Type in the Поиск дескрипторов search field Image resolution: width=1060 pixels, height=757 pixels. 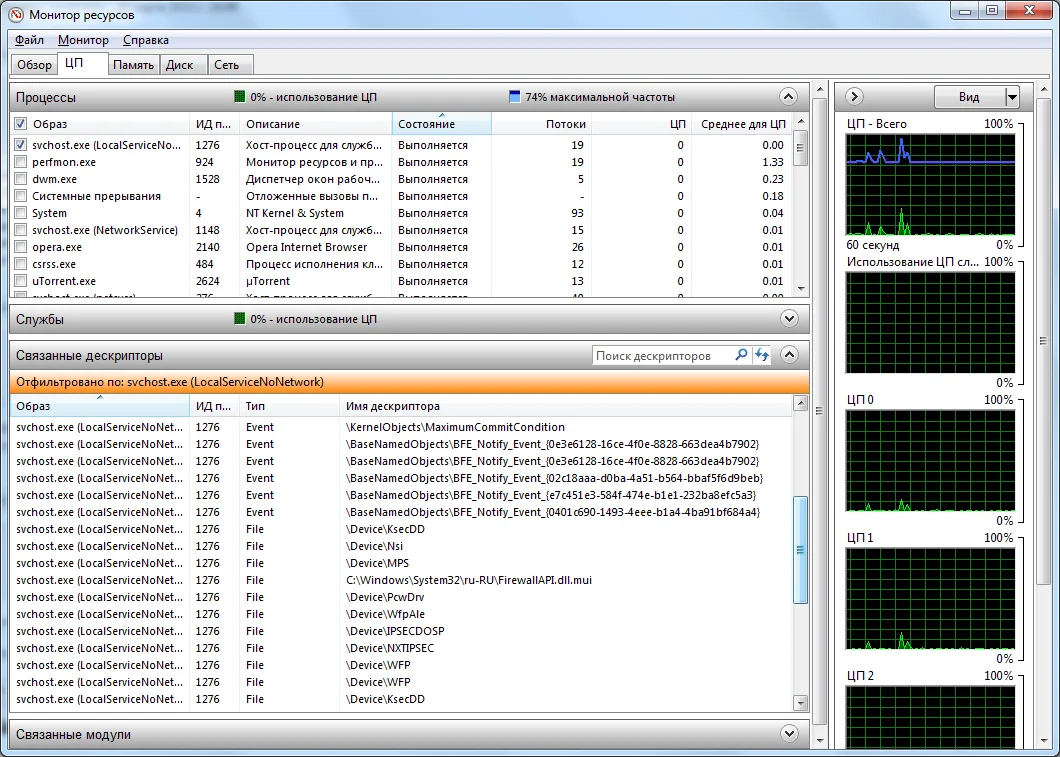pos(662,355)
